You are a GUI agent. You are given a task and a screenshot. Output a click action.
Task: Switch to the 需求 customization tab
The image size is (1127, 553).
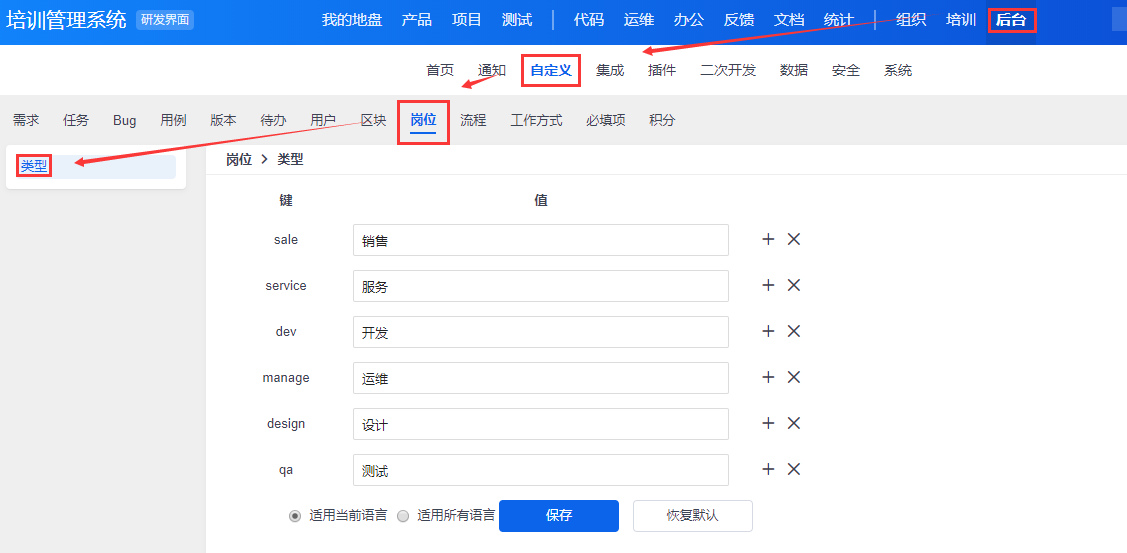tap(26, 120)
